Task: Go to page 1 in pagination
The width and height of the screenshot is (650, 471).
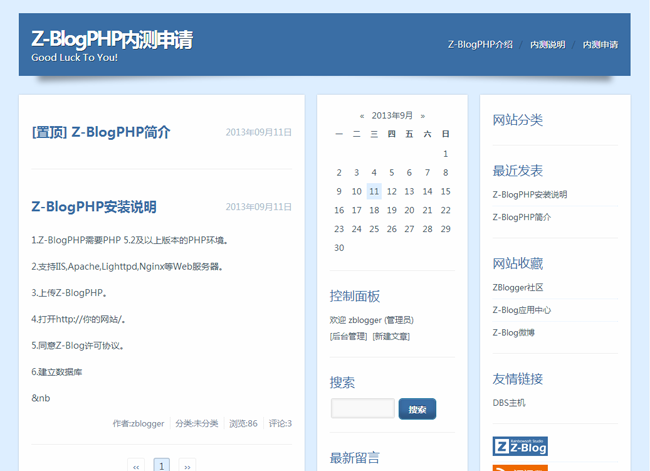Action: click(162, 466)
